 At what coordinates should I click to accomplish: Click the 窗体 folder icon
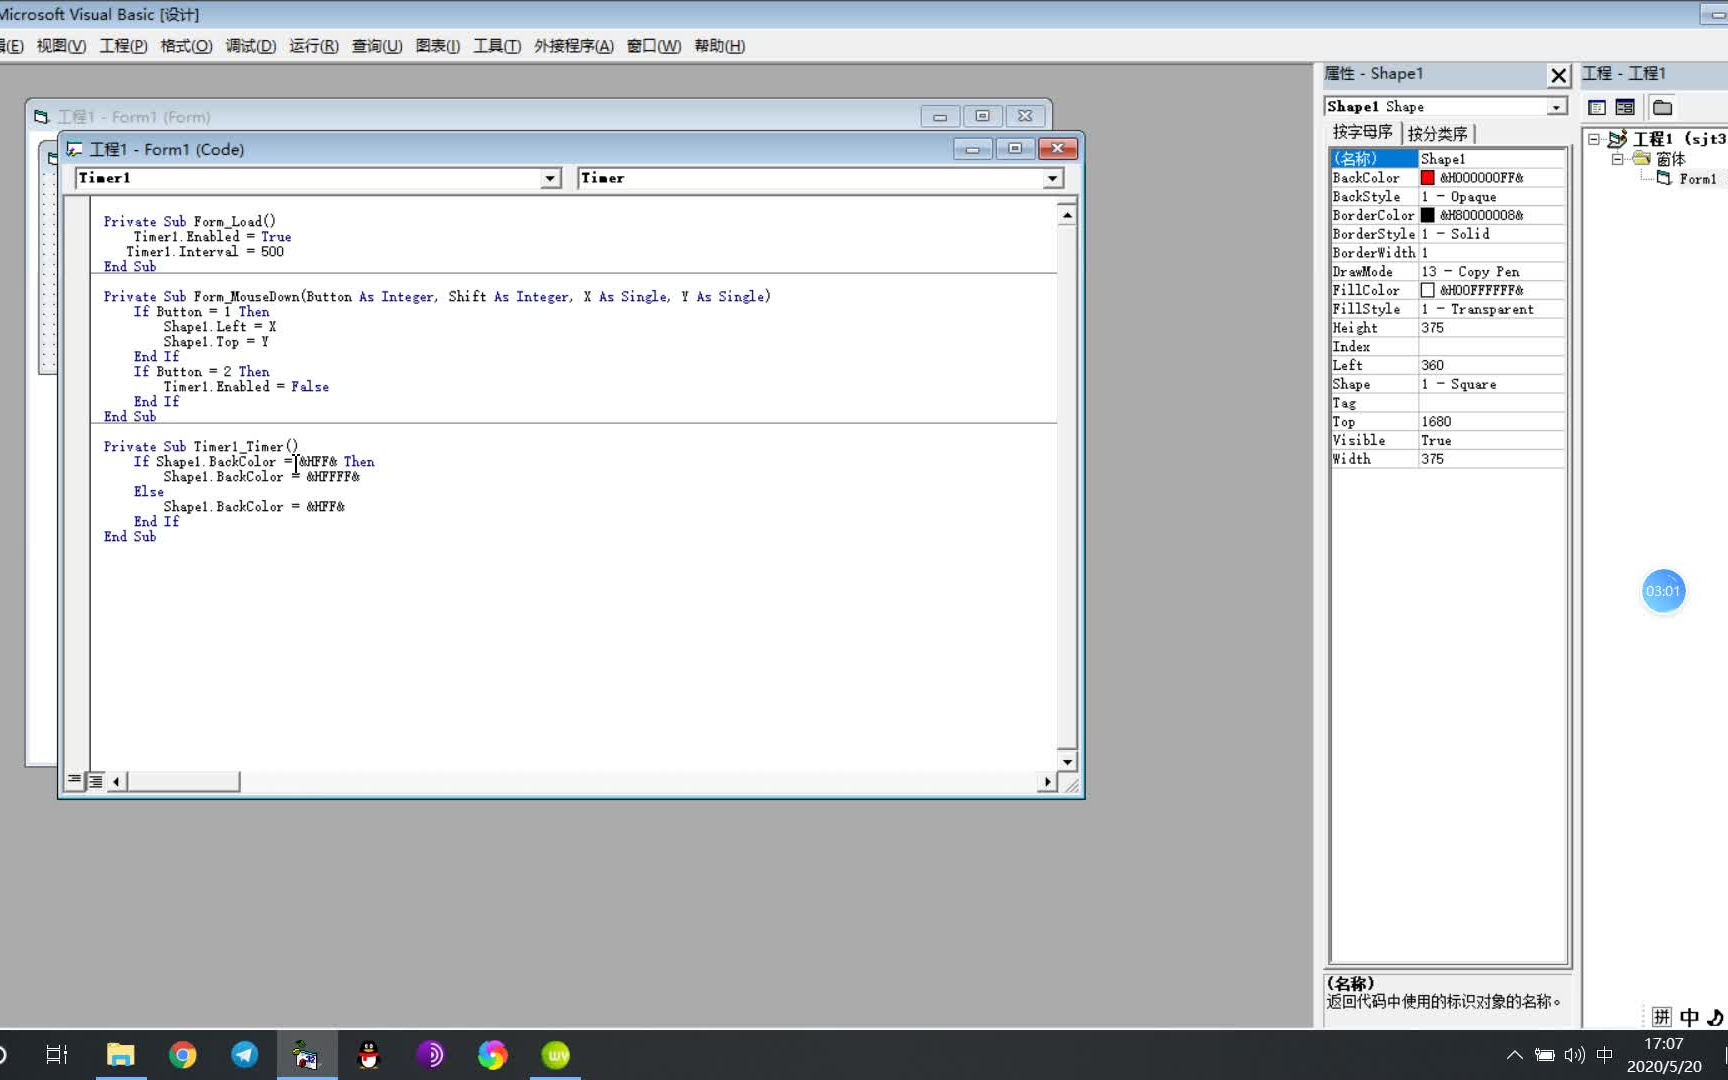[1641, 158]
